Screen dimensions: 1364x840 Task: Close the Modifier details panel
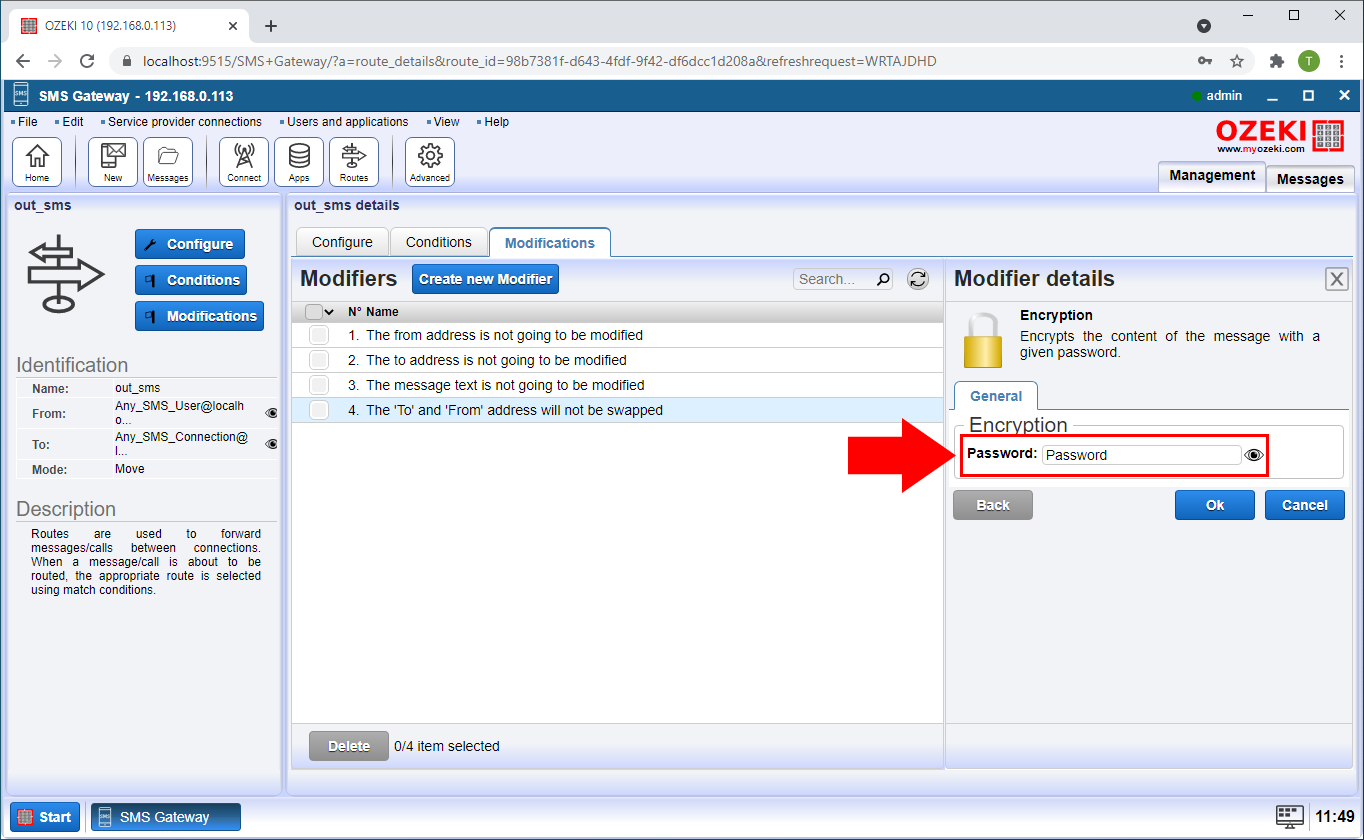coord(1336,279)
